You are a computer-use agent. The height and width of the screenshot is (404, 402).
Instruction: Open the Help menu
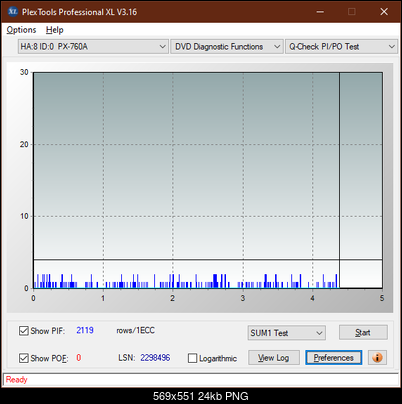pyautogui.click(x=55, y=30)
